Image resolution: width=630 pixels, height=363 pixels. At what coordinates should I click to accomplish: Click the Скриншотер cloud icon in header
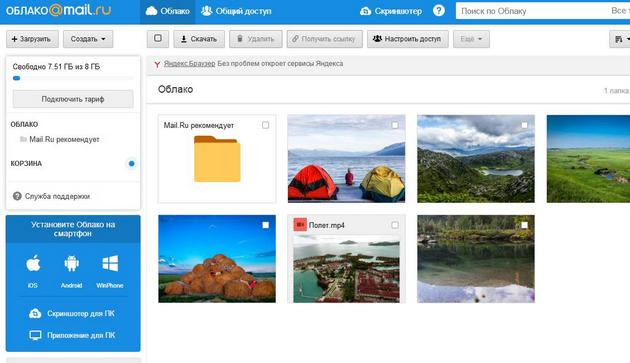click(x=365, y=11)
